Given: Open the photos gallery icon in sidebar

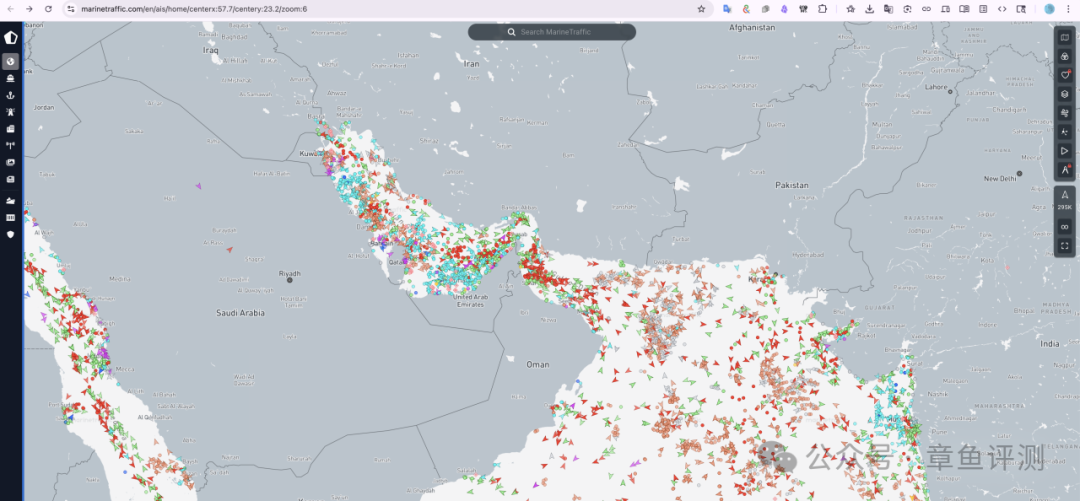Looking at the screenshot, I should pos(10,163).
